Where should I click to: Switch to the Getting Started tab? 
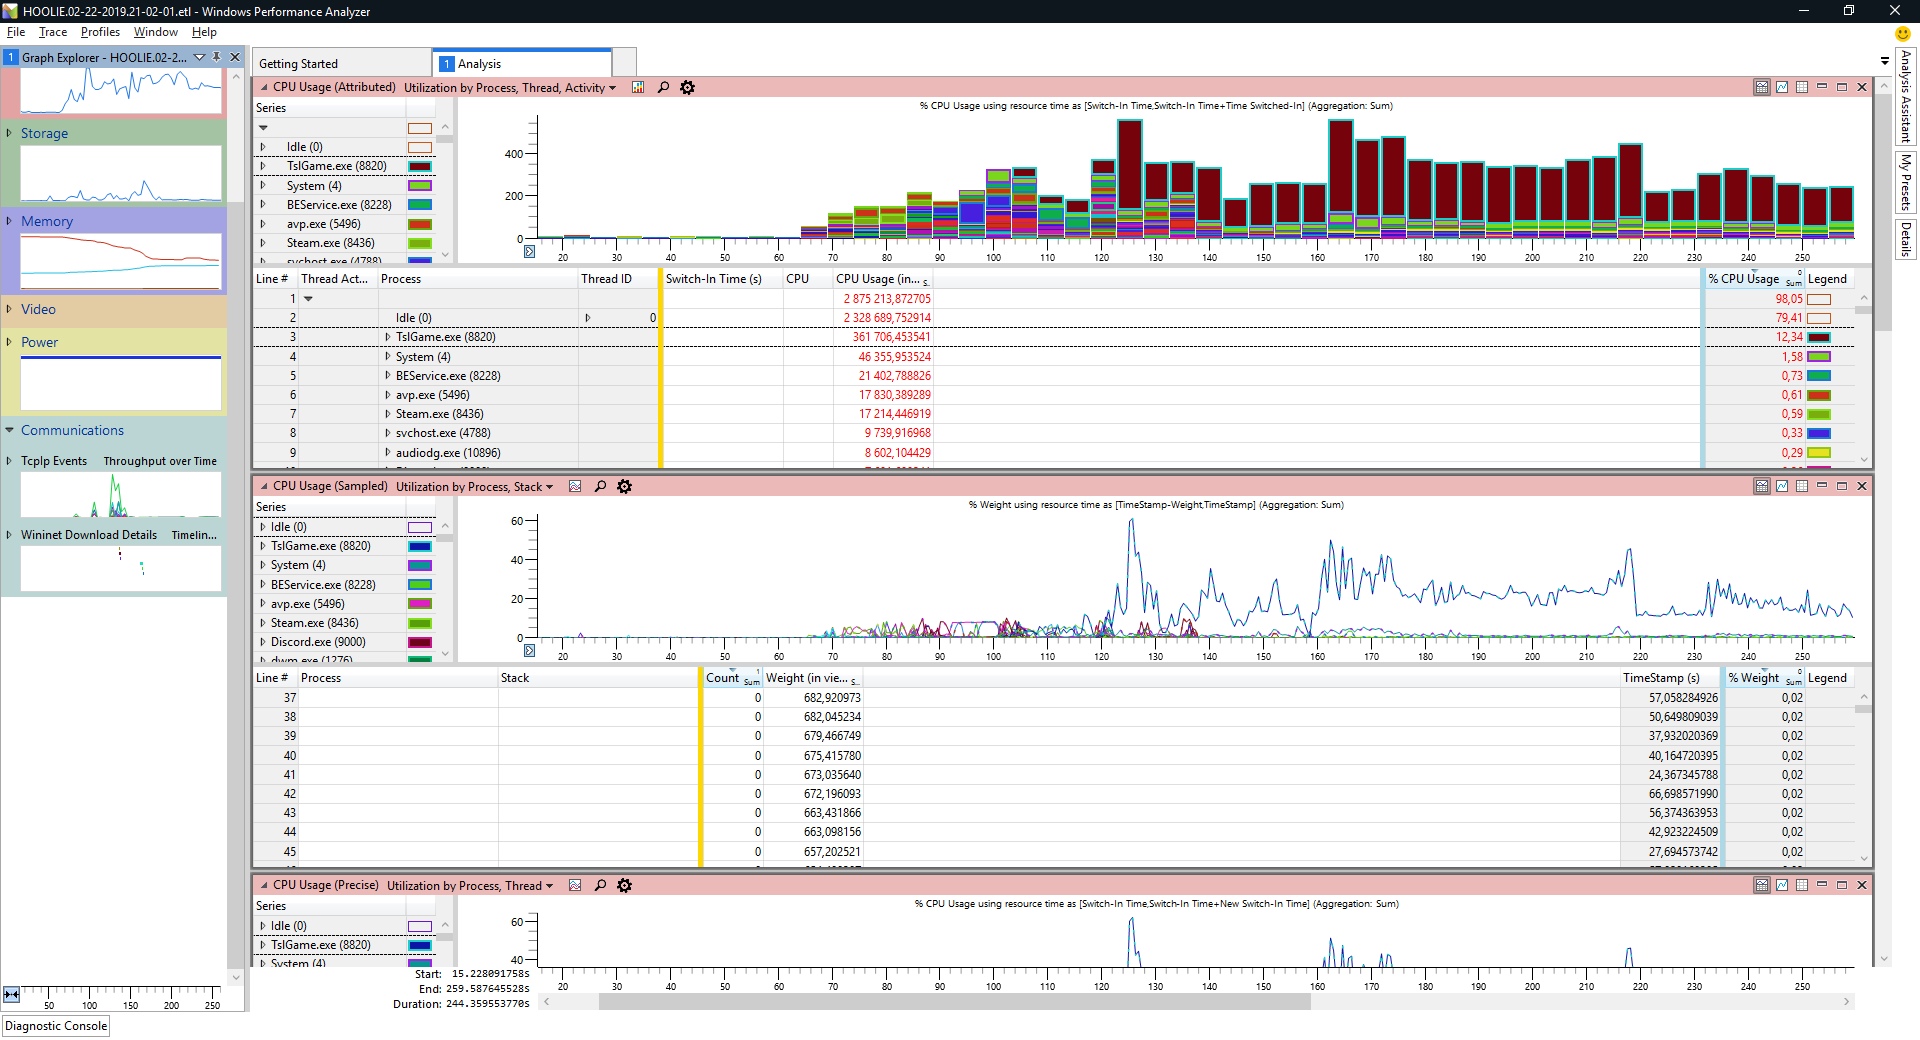click(340, 63)
